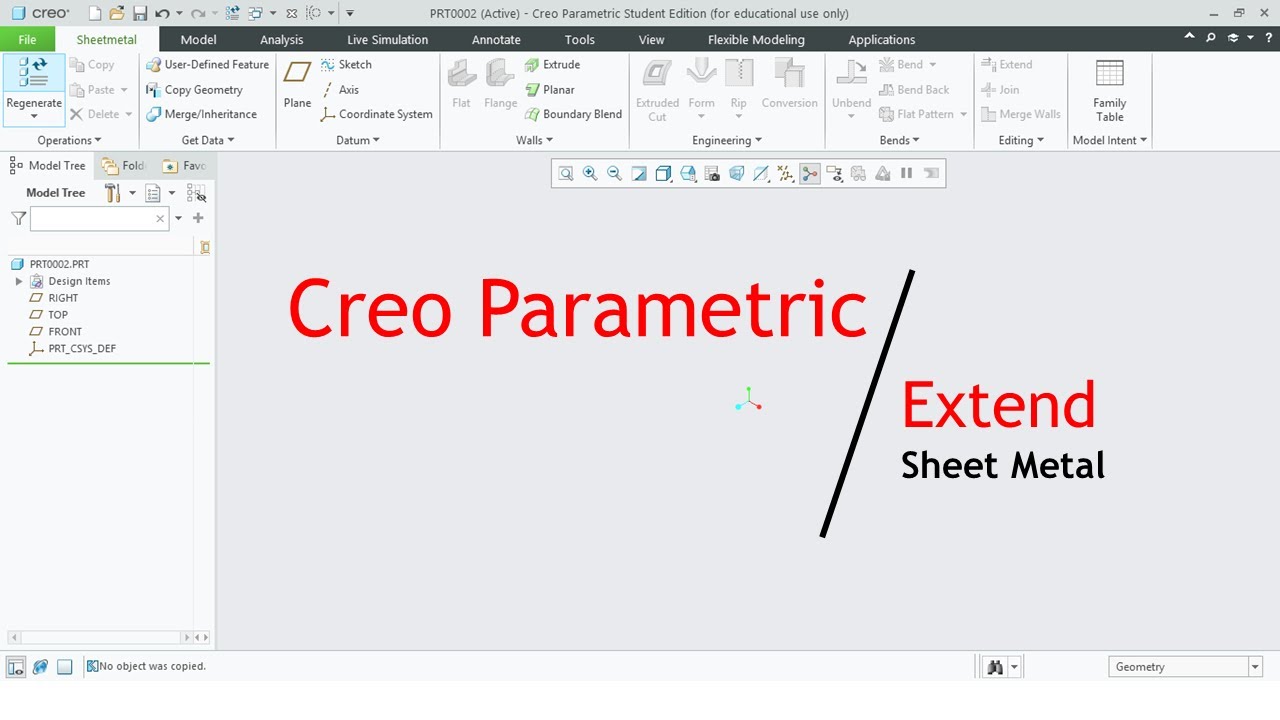Expand the Get Data group dropdown

(x=208, y=140)
